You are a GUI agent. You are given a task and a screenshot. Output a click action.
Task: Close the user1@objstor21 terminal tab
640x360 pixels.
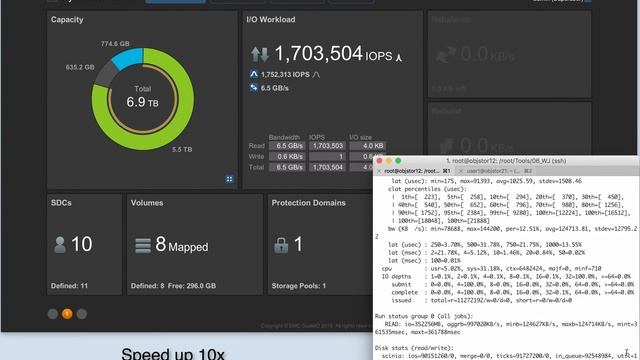(x=461, y=171)
